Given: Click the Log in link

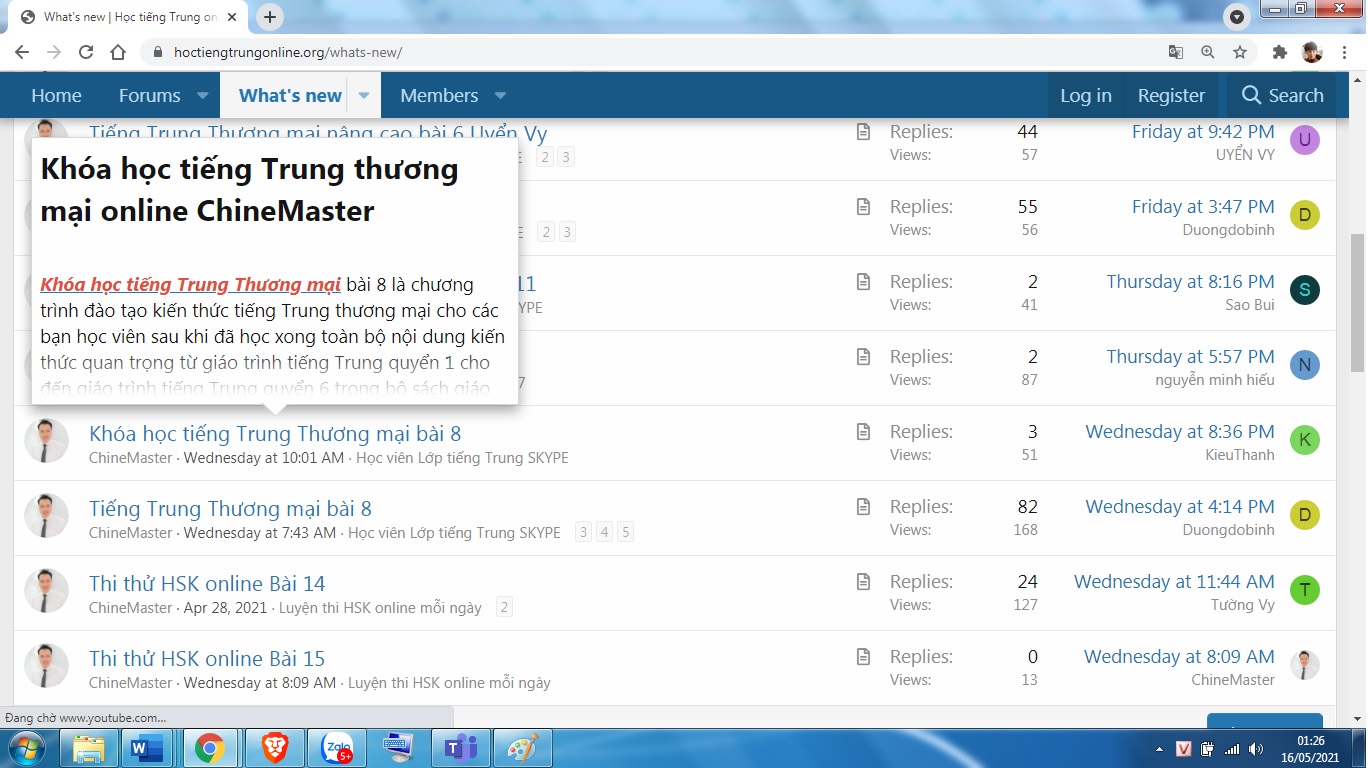Looking at the screenshot, I should pos(1085,96).
